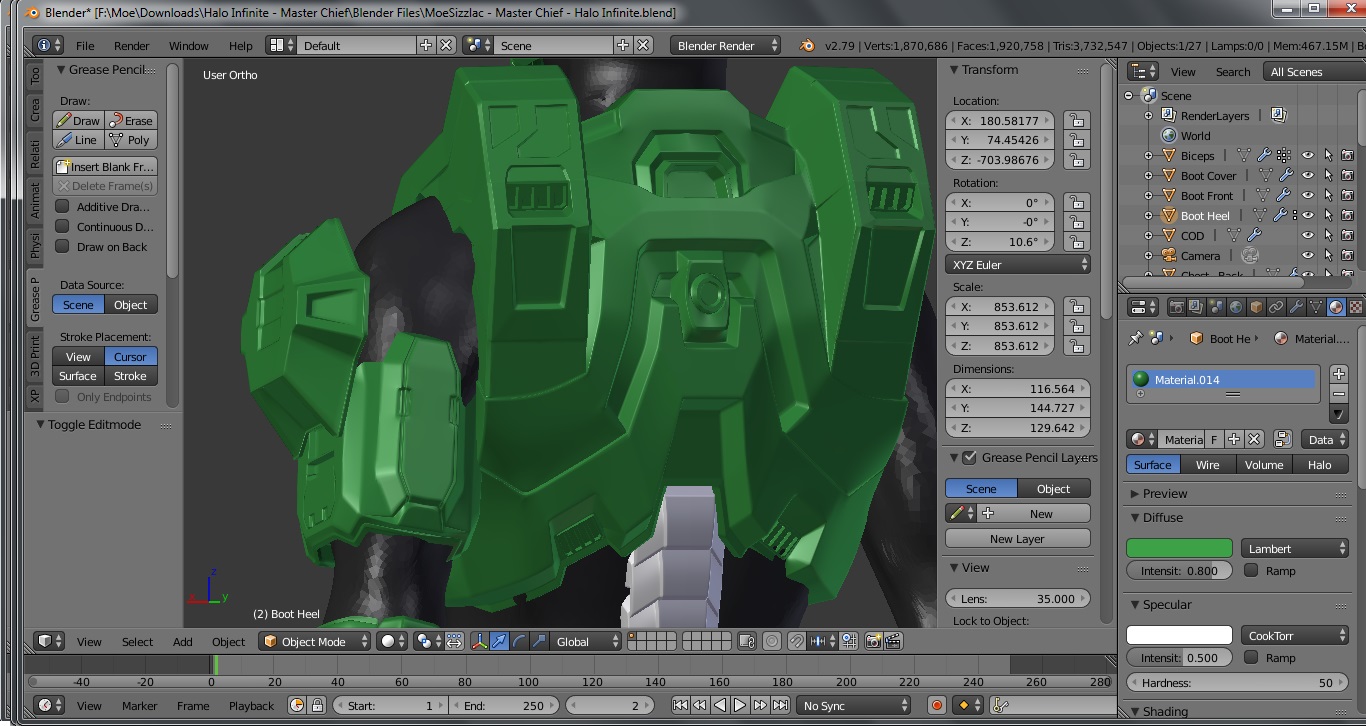
Task: Open the XYZ Euler rotation mode dropdown
Action: pyautogui.click(x=1017, y=265)
